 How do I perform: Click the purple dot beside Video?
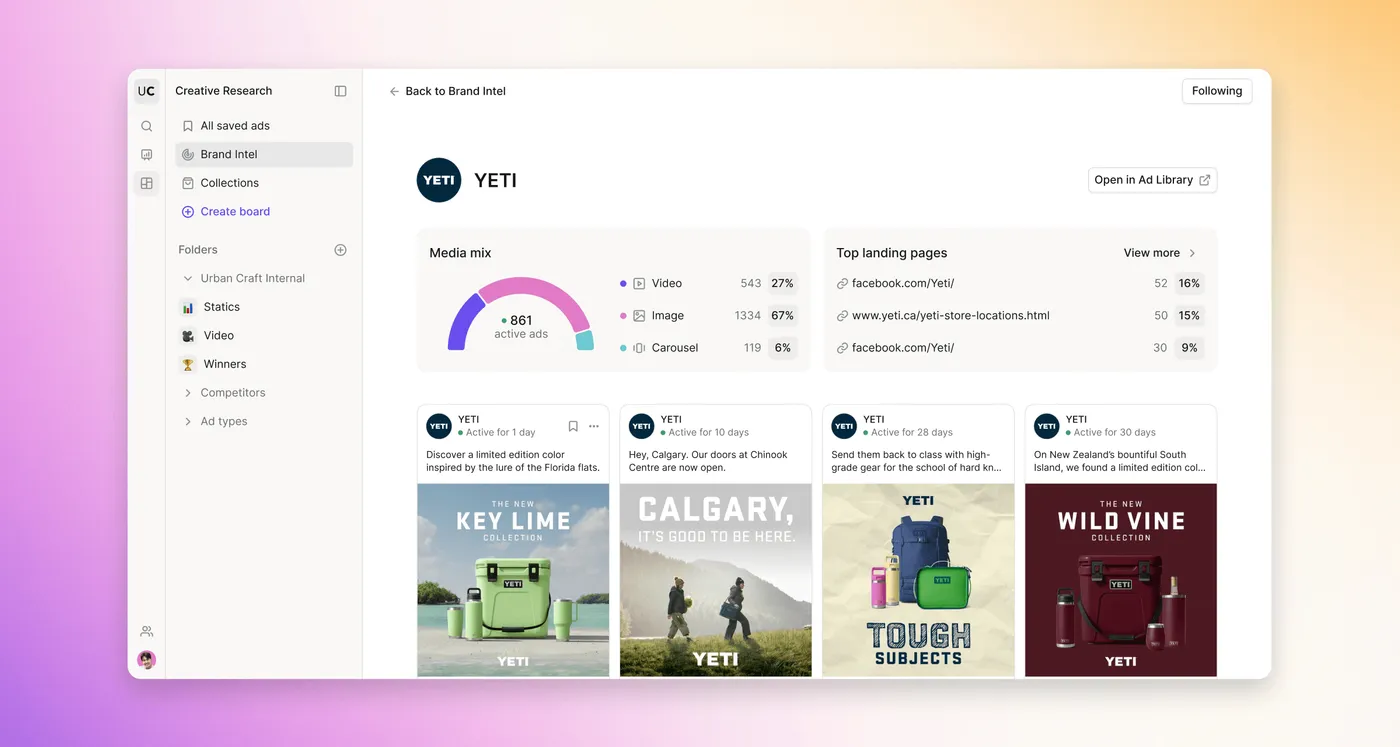click(623, 284)
